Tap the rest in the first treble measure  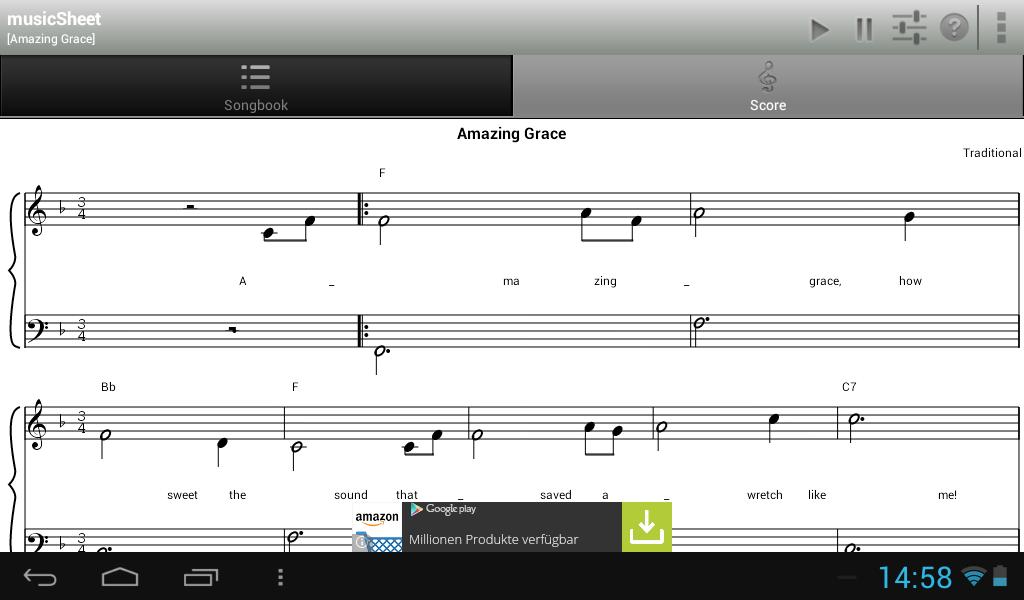point(190,207)
